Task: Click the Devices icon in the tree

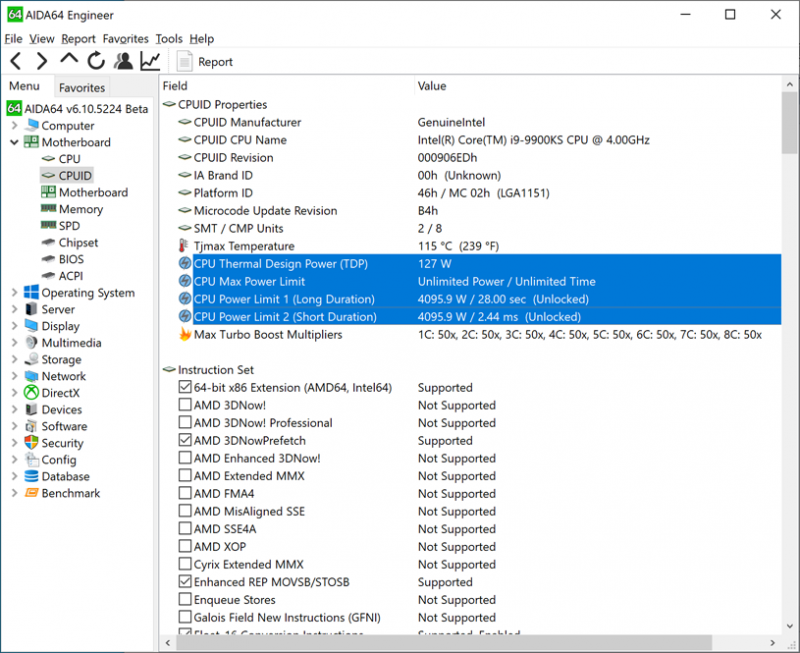Action: coord(32,409)
